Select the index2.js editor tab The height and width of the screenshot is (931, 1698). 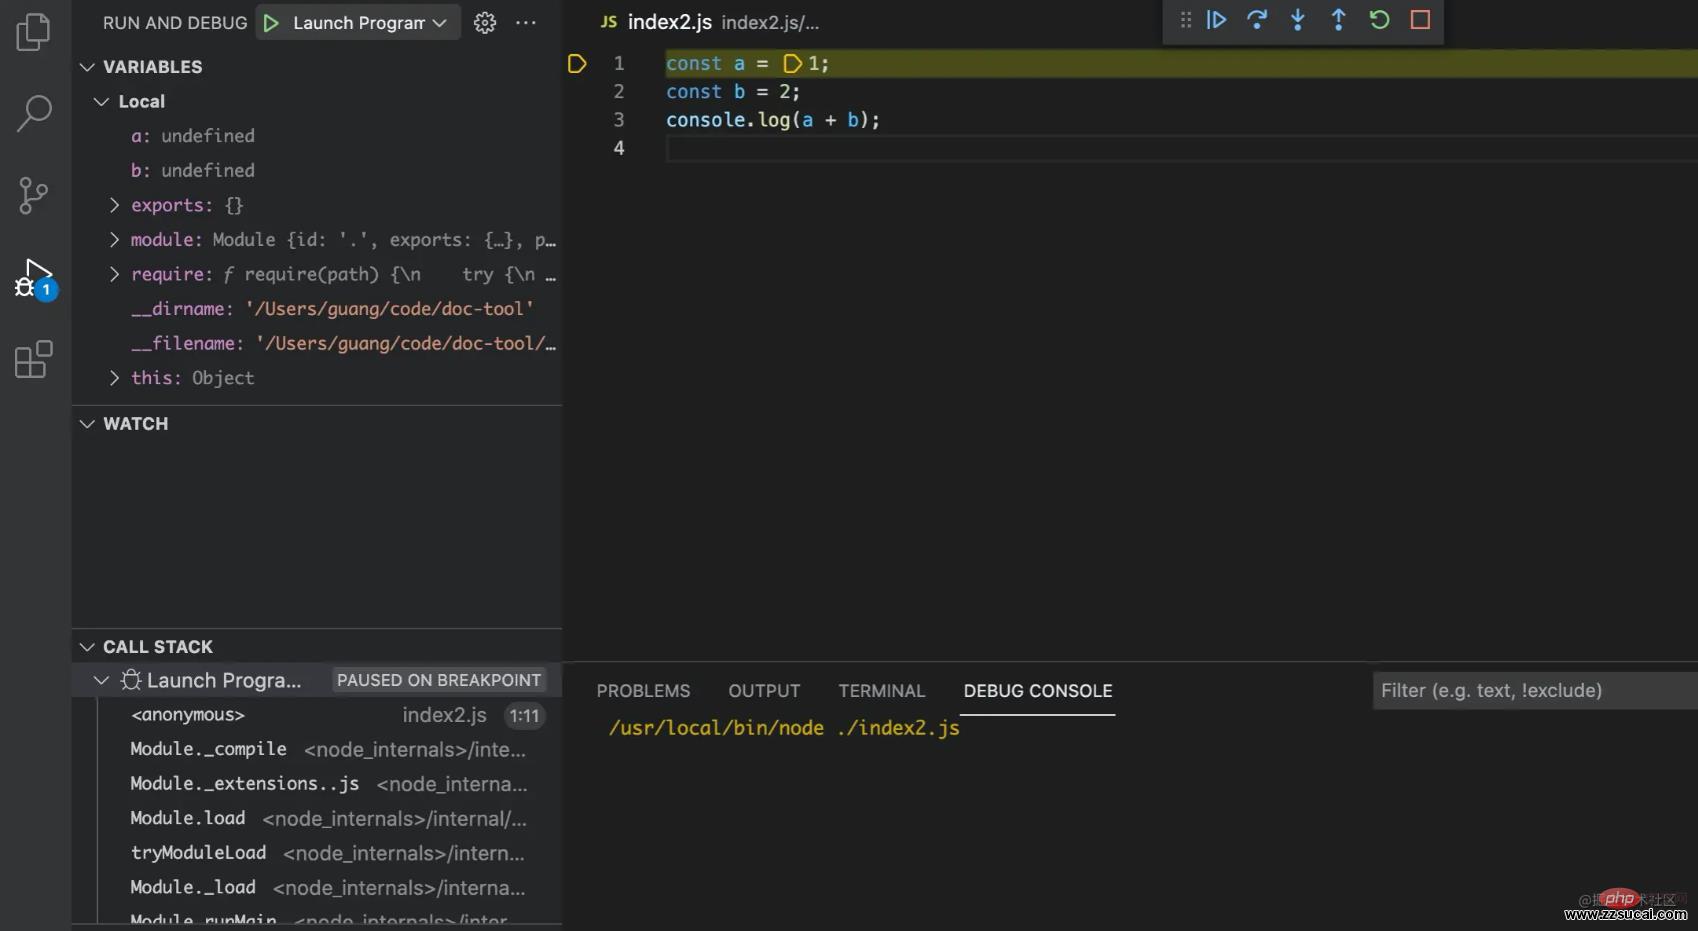(669, 22)
